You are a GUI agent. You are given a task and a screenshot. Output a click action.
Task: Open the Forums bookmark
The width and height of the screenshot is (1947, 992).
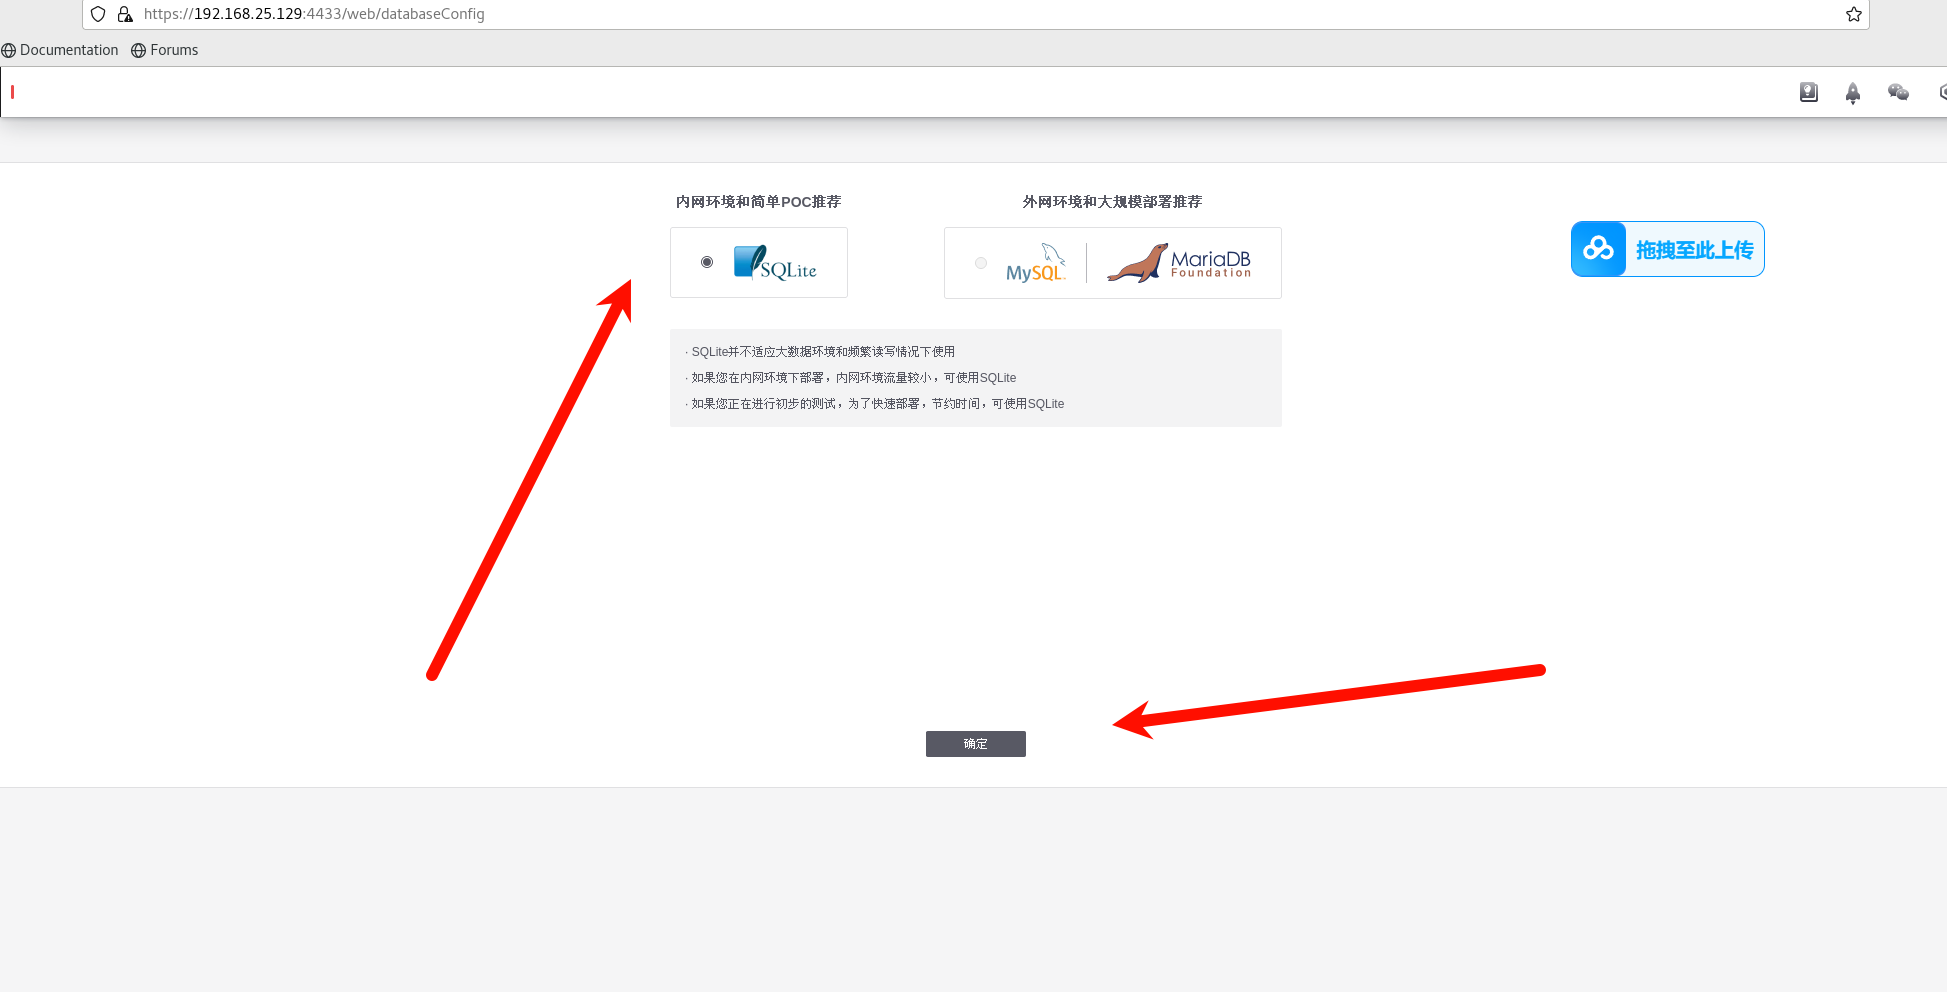(165, 50)
